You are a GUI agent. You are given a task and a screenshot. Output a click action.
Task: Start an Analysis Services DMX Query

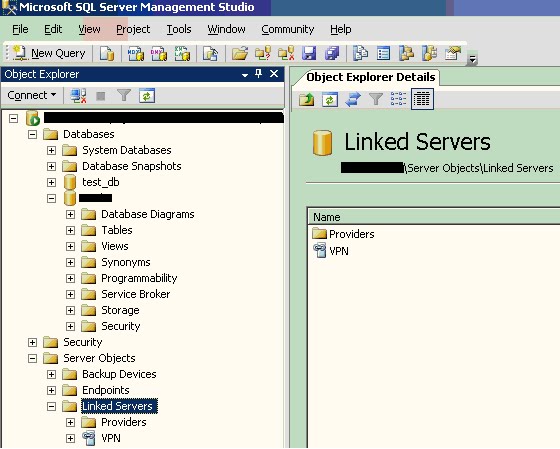pos(159,54)
